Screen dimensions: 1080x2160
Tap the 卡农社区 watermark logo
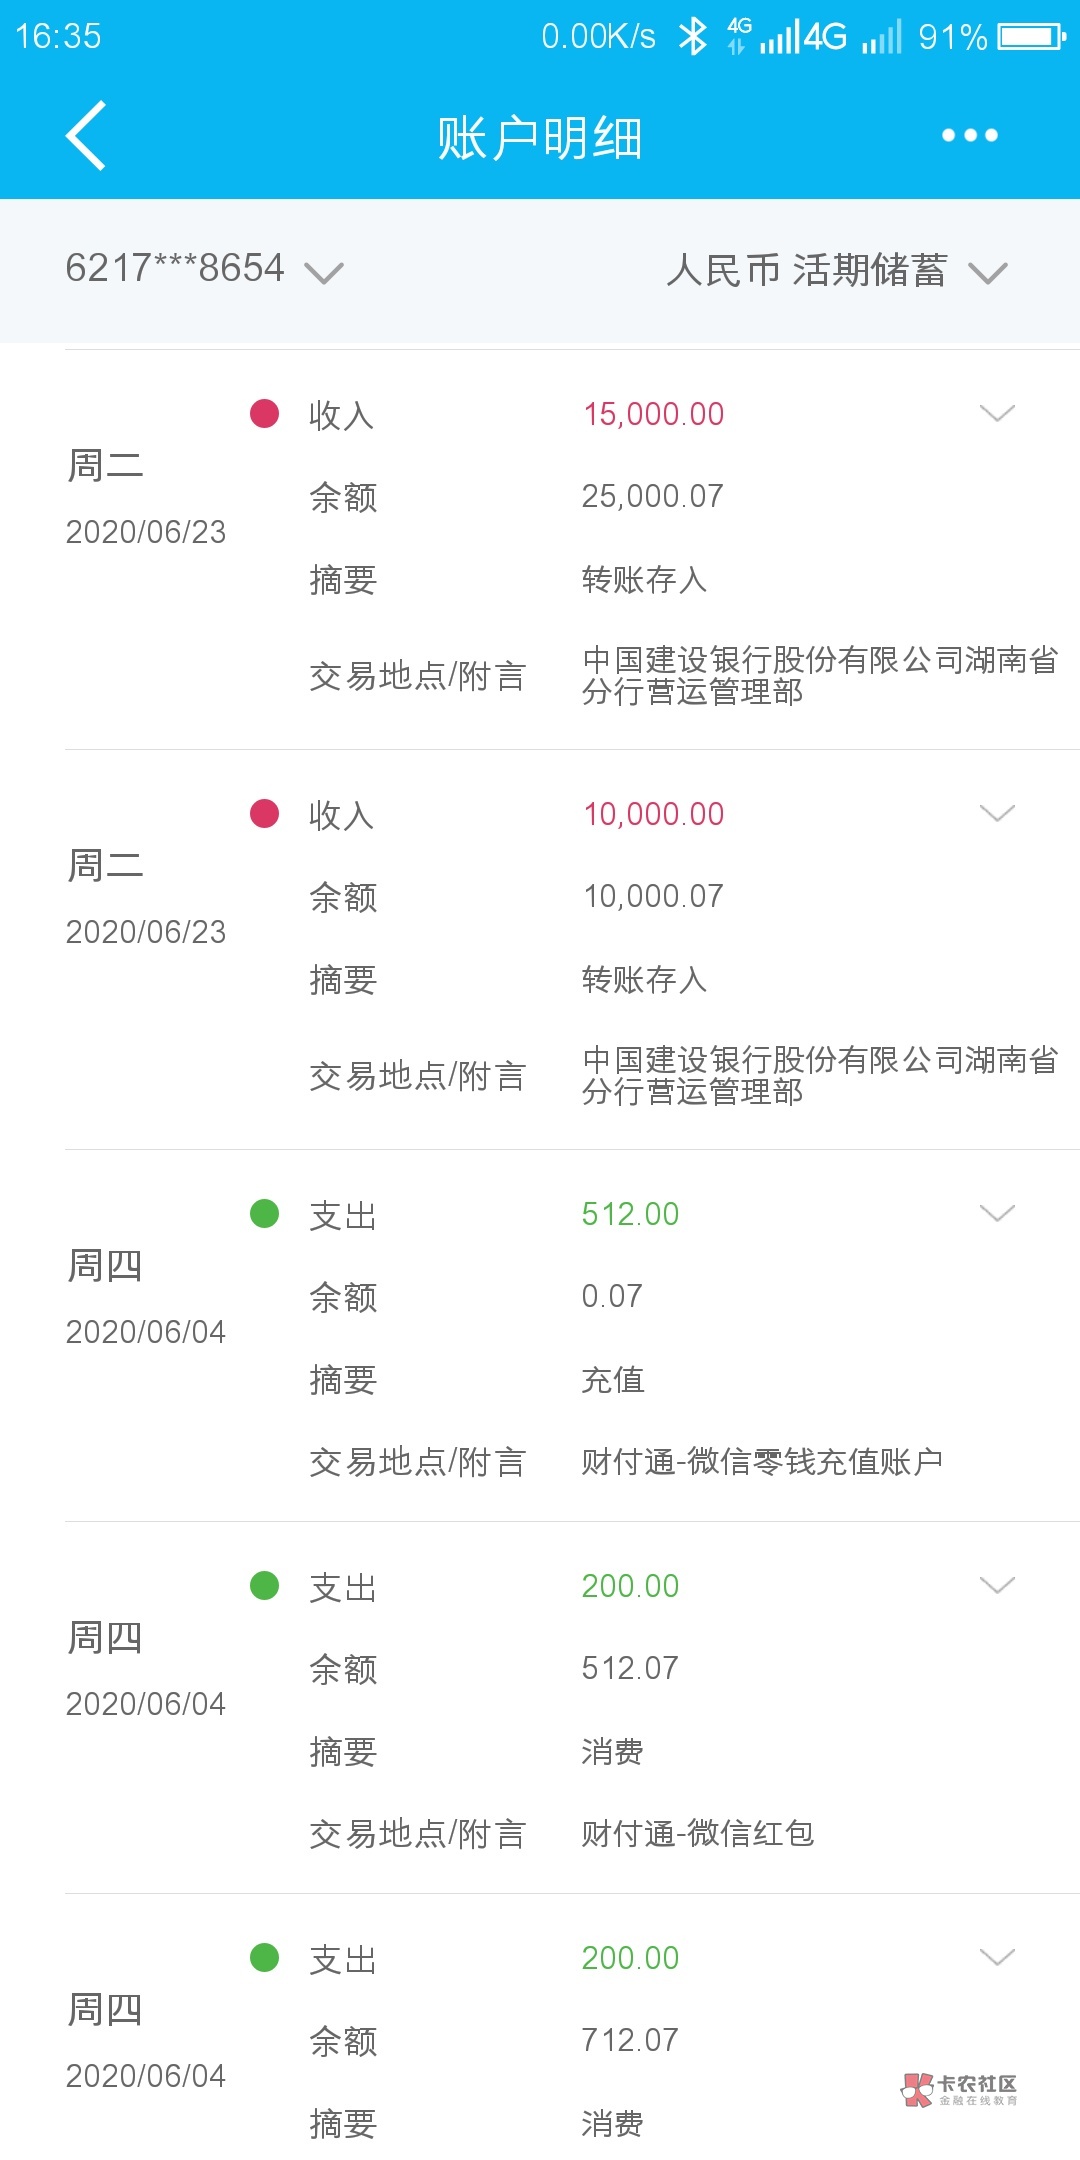(x=960, y=2089)
